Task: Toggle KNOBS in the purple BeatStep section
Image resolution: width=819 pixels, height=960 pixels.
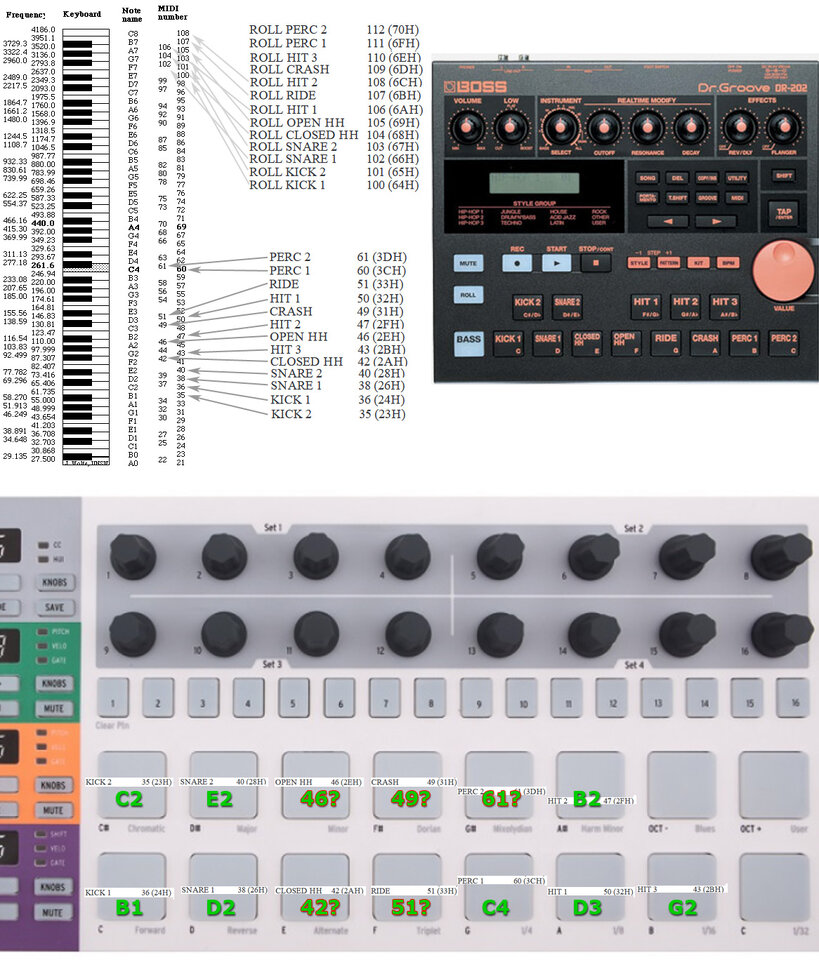Action: pos(54,887)
